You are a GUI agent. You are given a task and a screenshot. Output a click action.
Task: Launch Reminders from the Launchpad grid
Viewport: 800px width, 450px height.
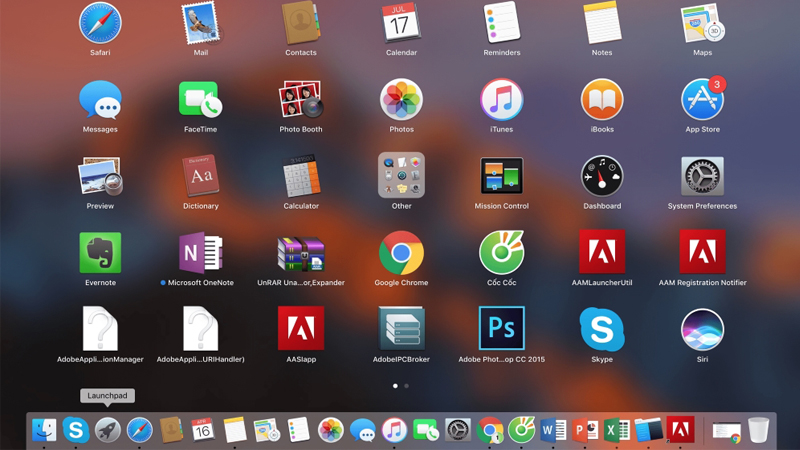point(502,23)
